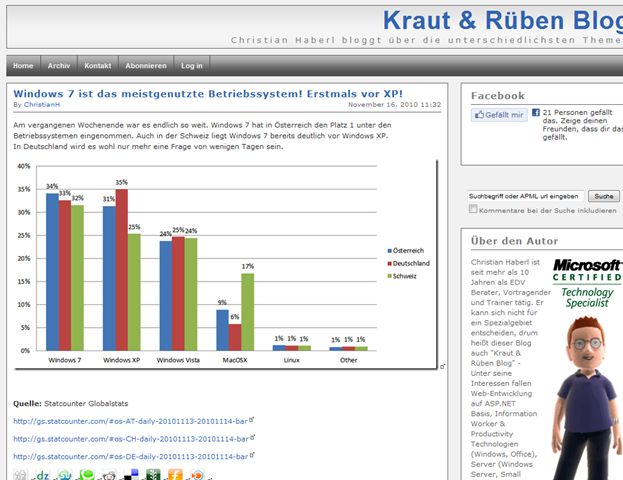The height and width of the screenshot is (480, 623).
Task: Click the Windows Vista axis label
Action: pyautogui.click(x=178, y=360)
